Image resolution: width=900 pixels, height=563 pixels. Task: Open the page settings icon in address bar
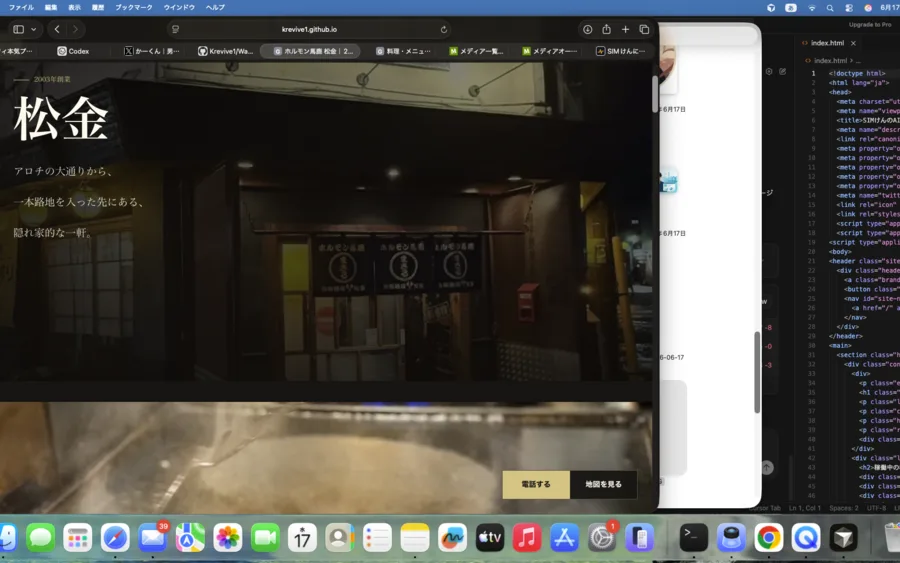coord(176,29)
